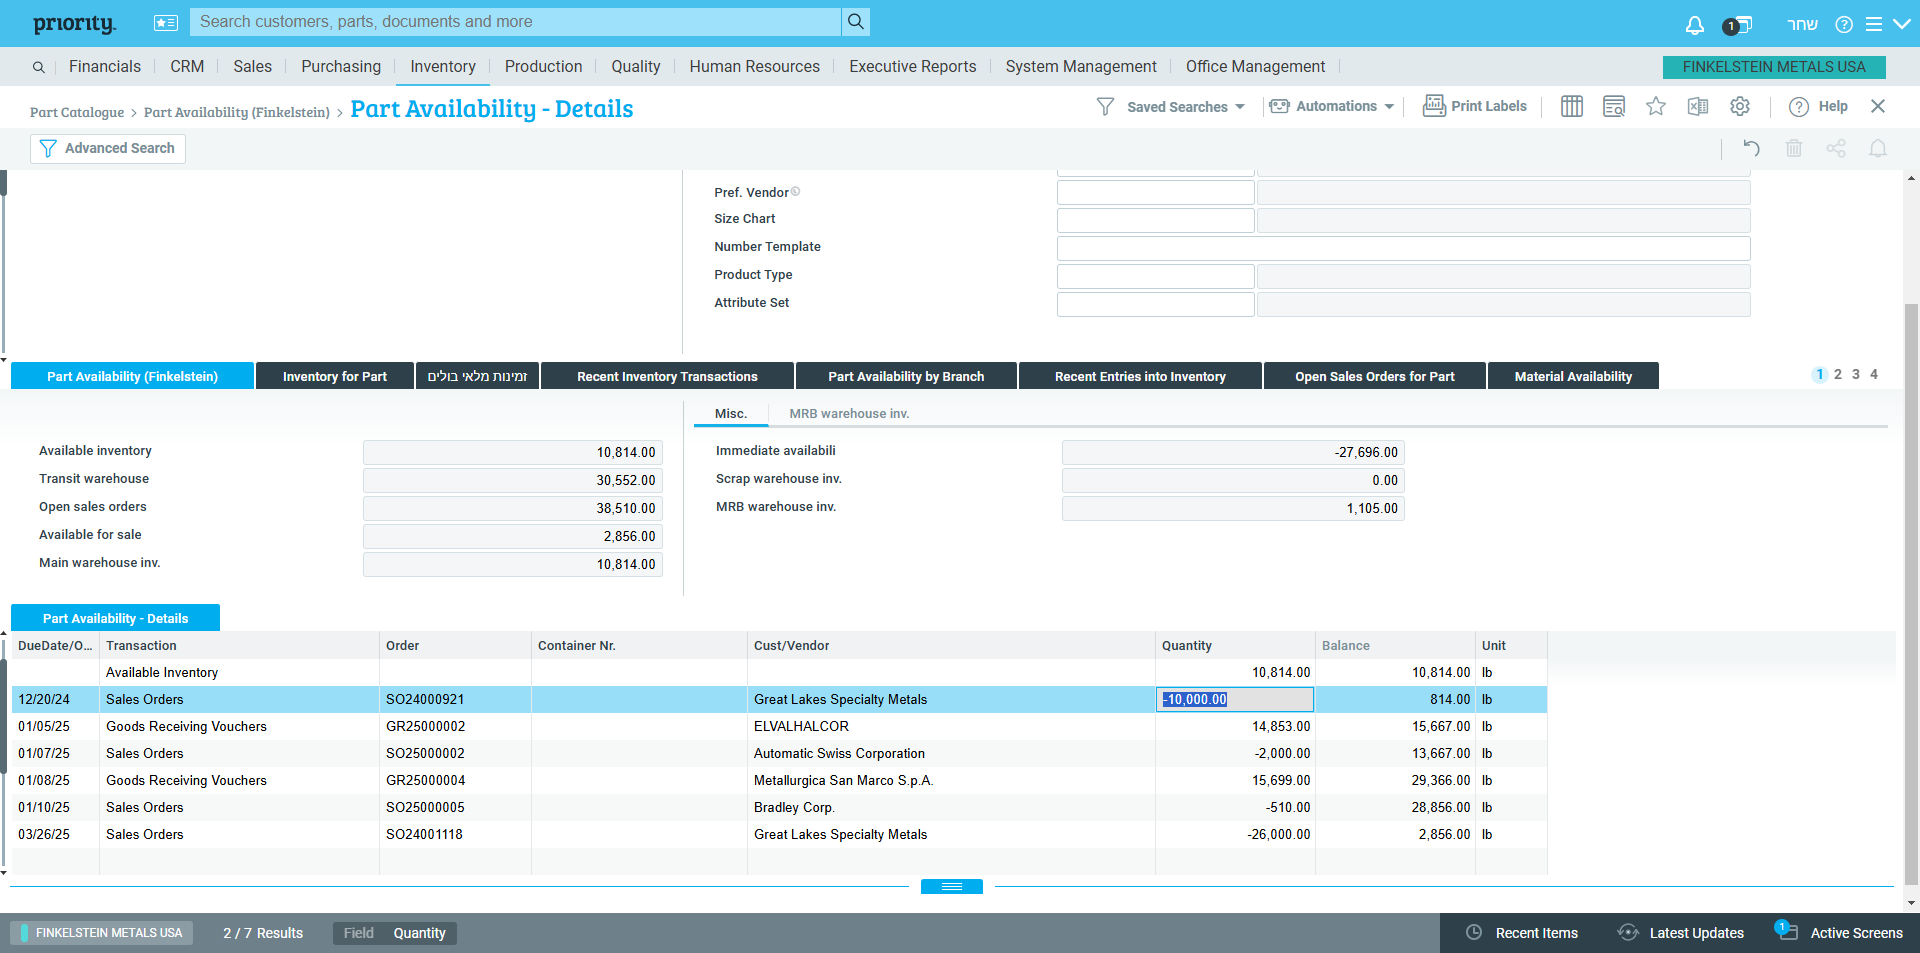Select the ELVALHALCOR vendor cell
This screenshot has height=953, width=1920.
point(951,726)
